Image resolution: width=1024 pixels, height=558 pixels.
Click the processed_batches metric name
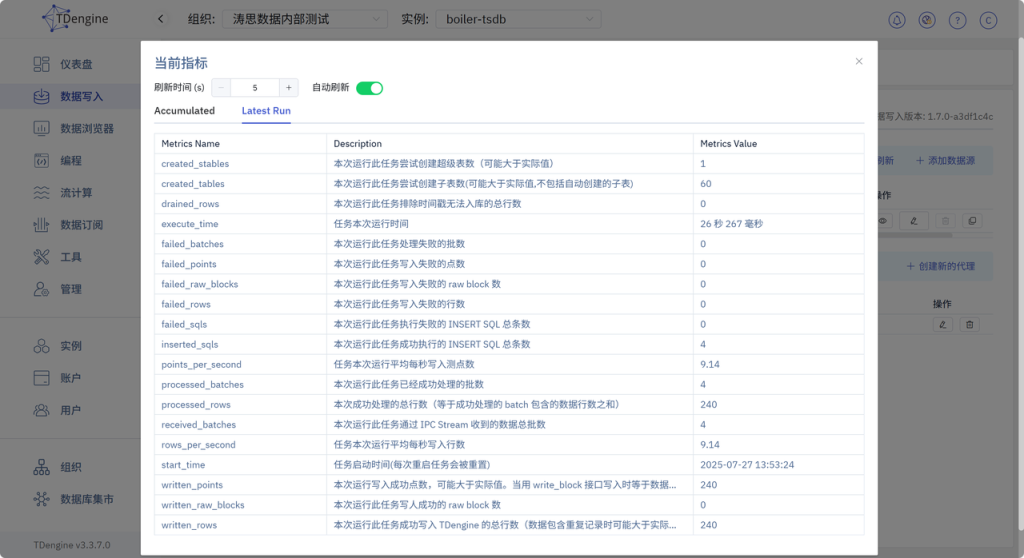(202, 385)
